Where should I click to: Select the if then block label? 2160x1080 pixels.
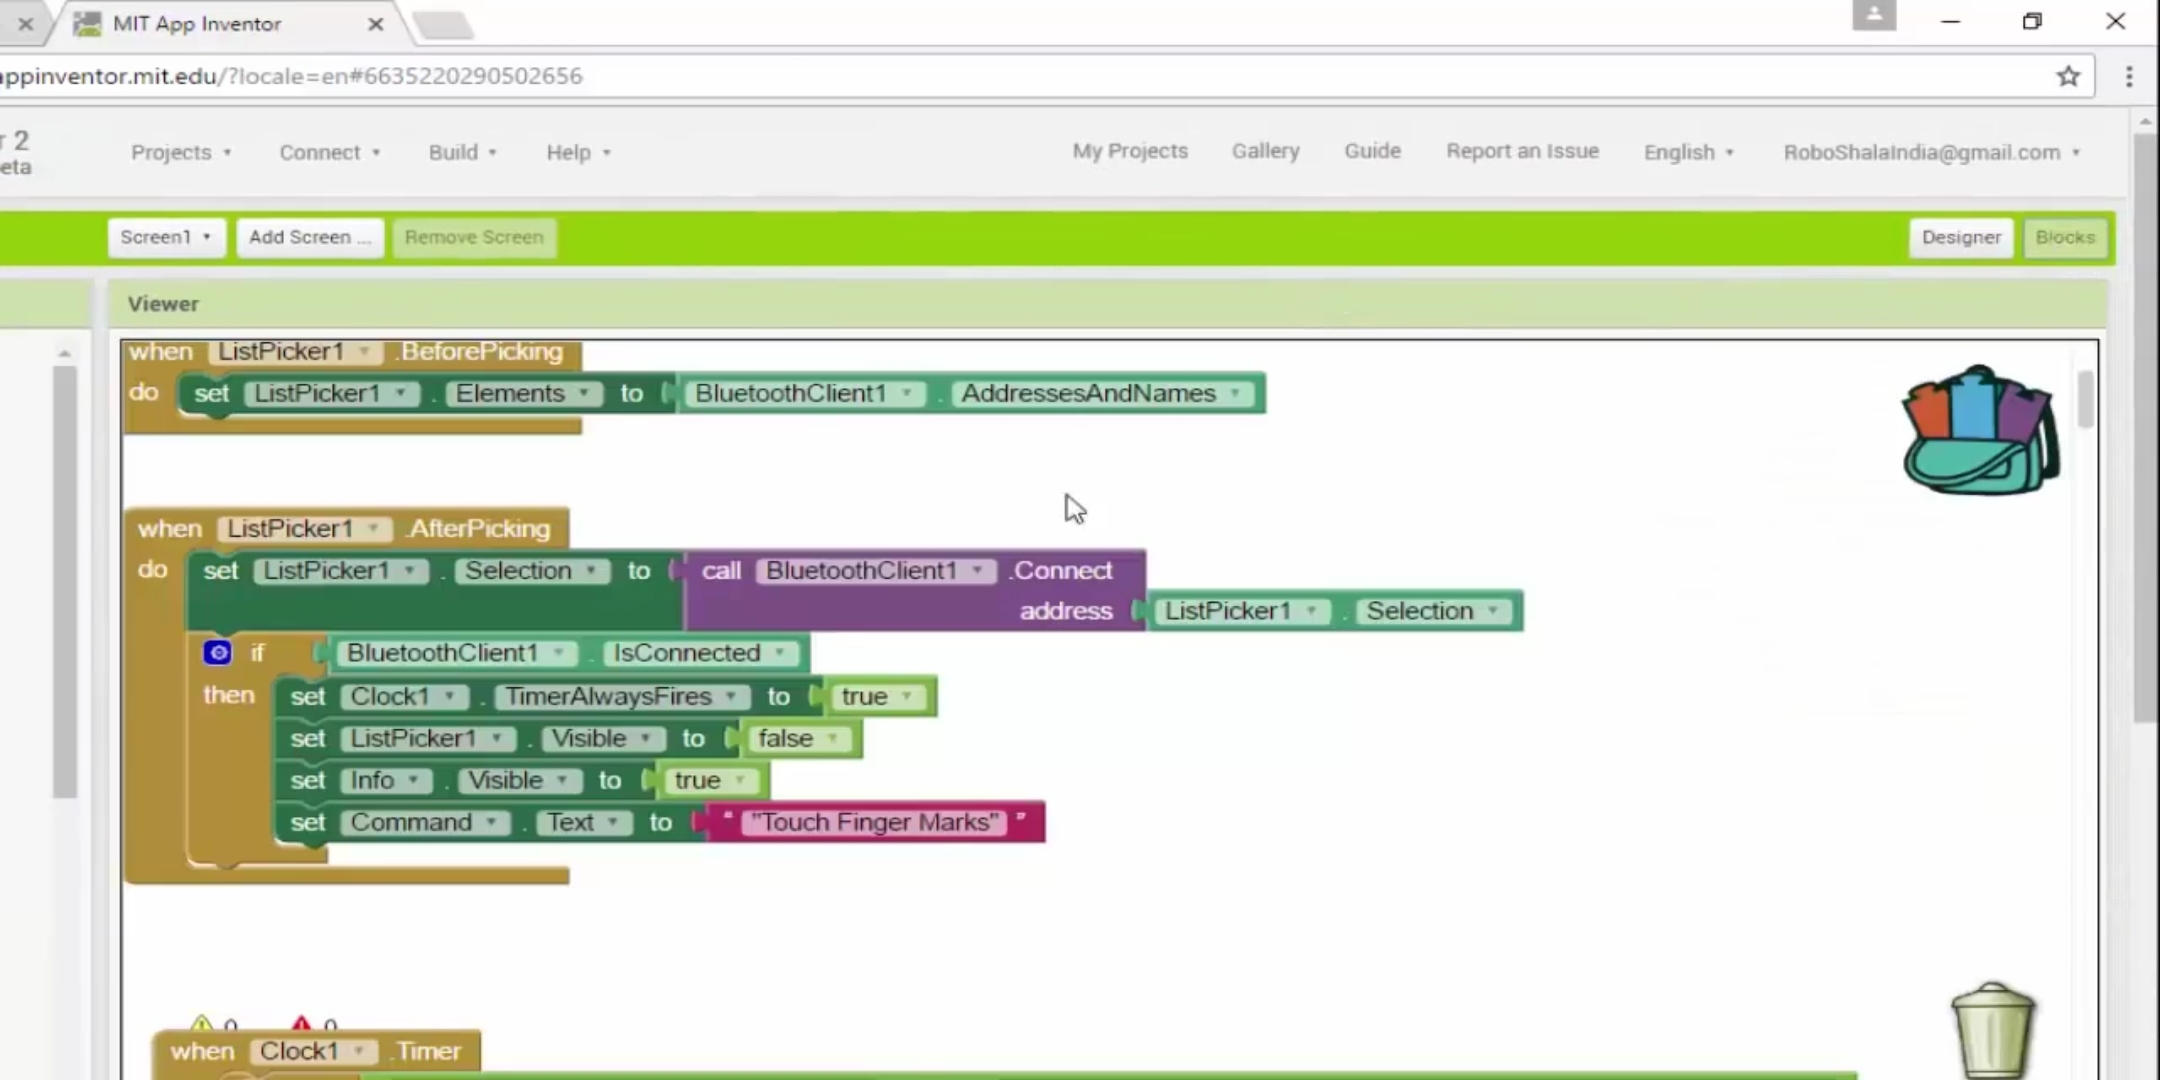coord(258,653)
